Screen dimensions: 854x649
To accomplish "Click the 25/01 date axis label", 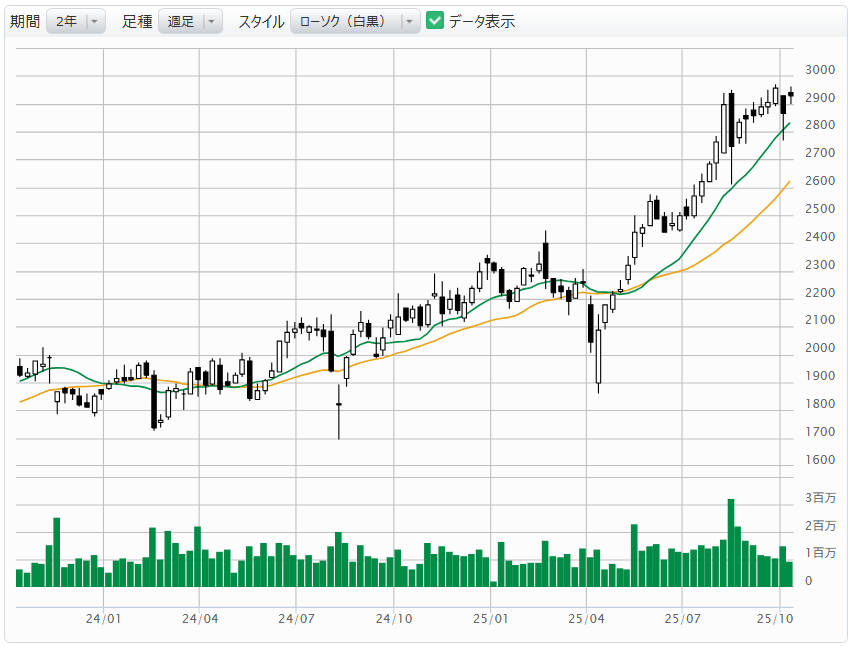I will pyautogui.click(x=490, y=619).
